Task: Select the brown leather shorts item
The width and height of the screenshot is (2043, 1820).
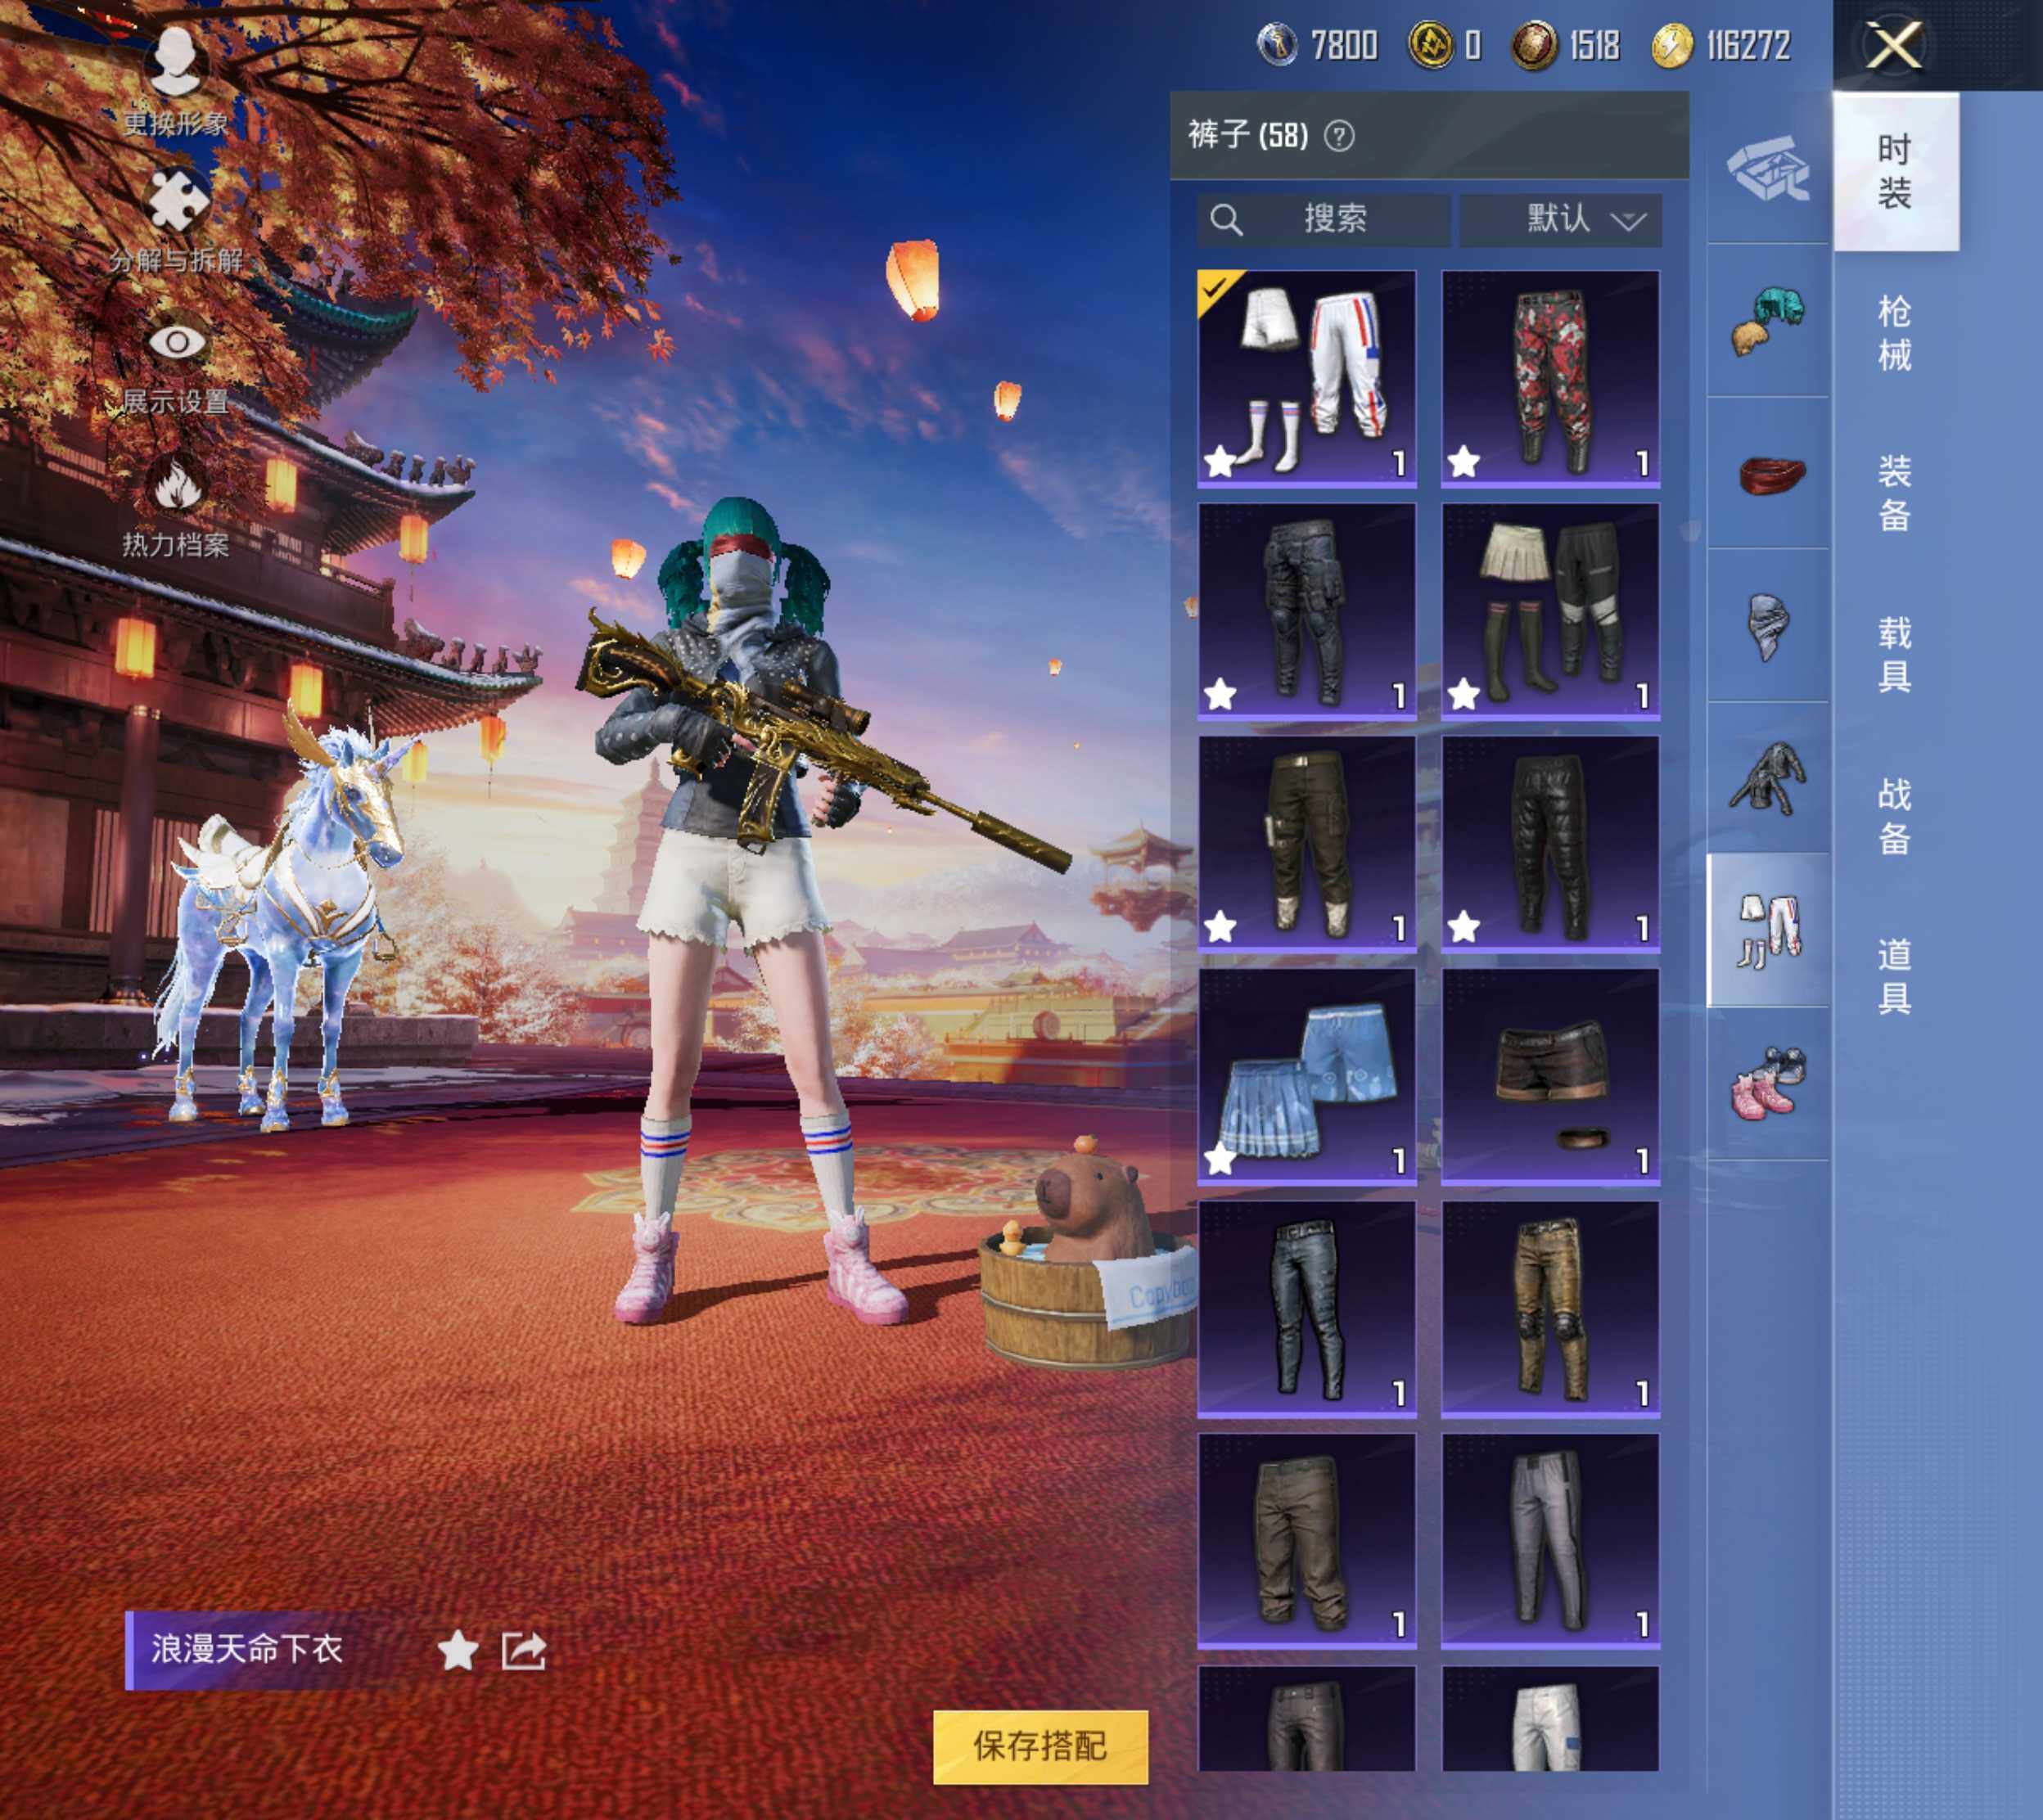Action: (1550, 1076)
